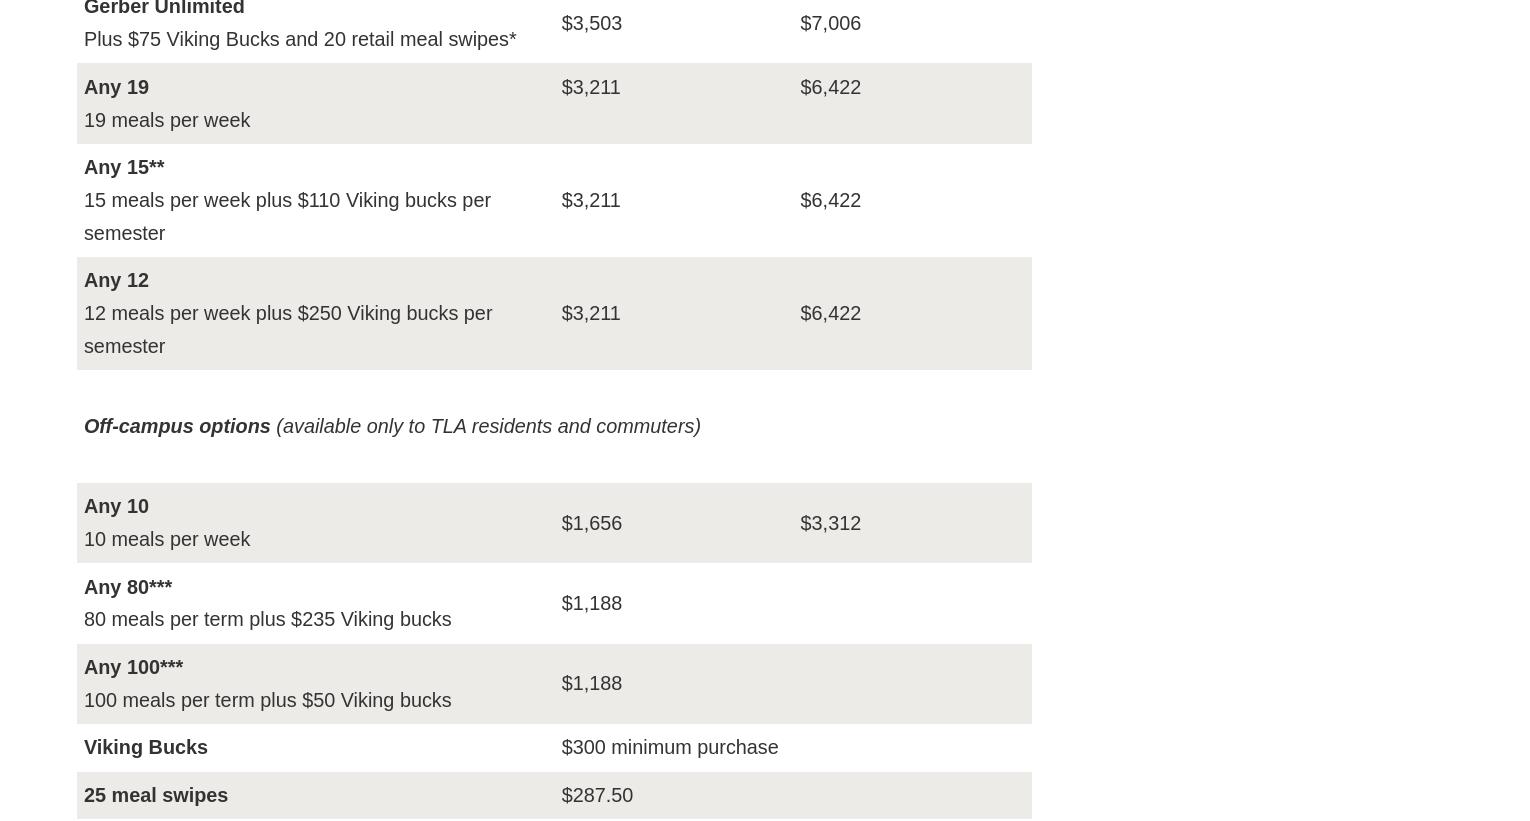Click the Any 19 plan name
This screenshot has height=821, width=1530.
[116, 87]
